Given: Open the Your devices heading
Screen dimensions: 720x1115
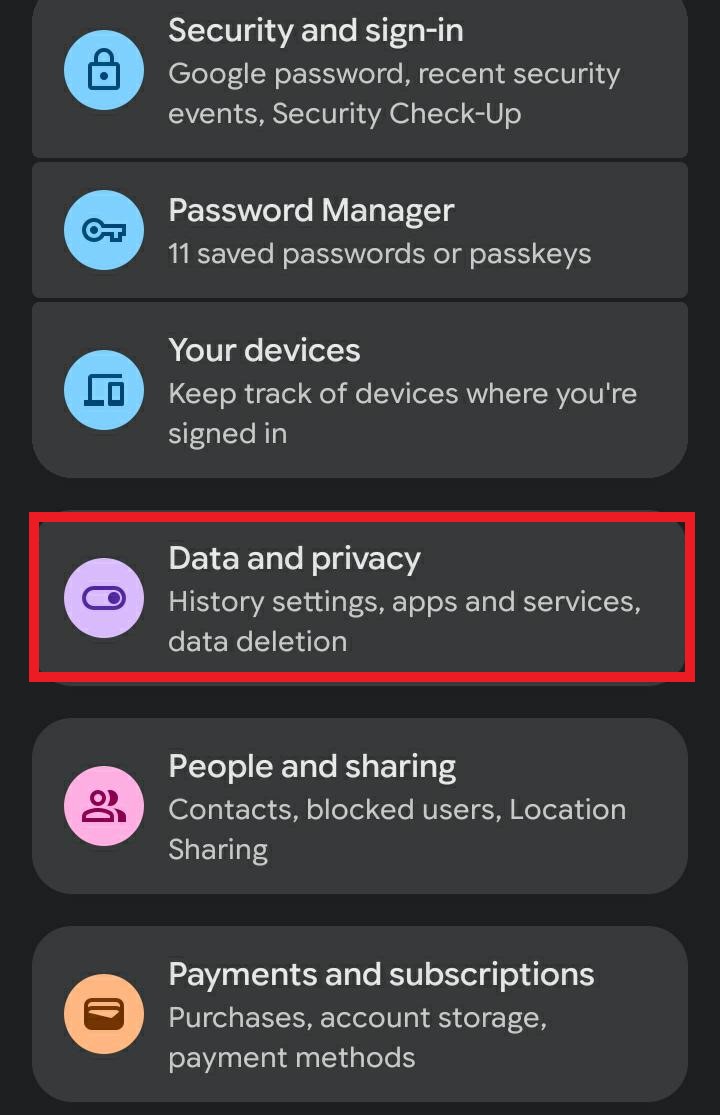Looking at the screenshot, I should tap(264, 350).
